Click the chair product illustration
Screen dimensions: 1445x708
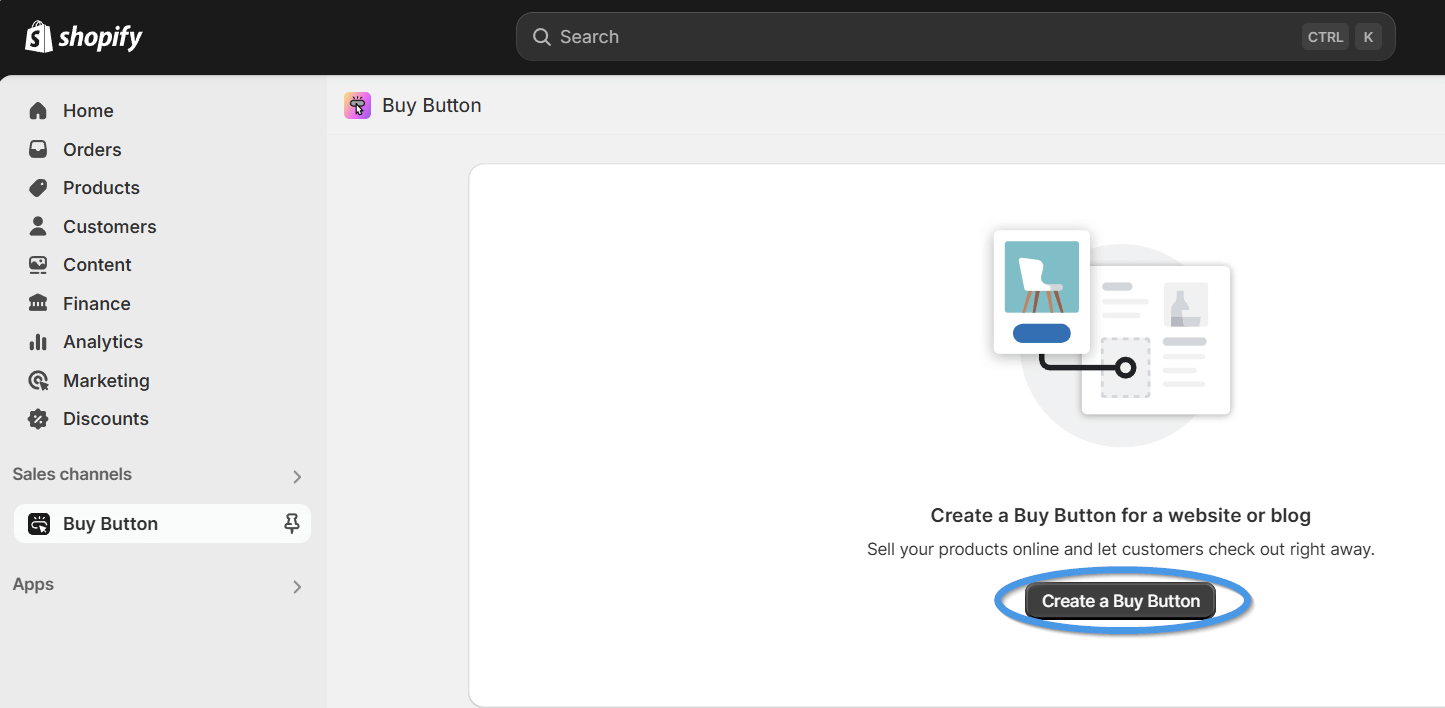pos(1041,277)
